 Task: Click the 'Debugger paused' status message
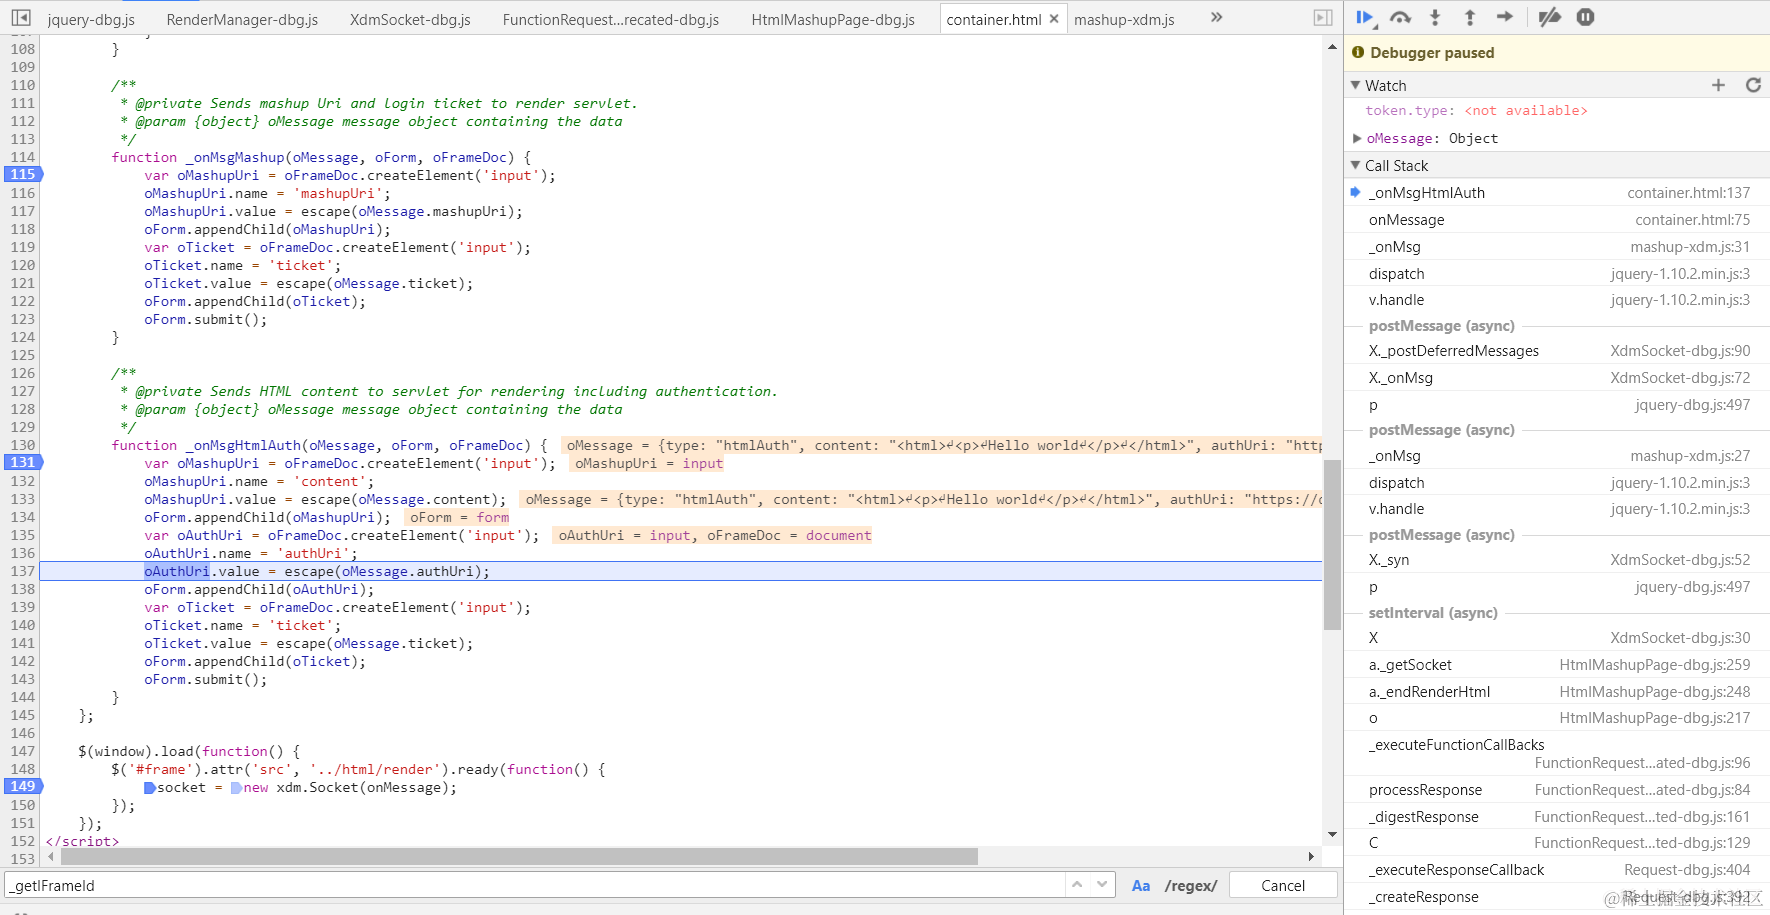click(x=1431, y=52)
